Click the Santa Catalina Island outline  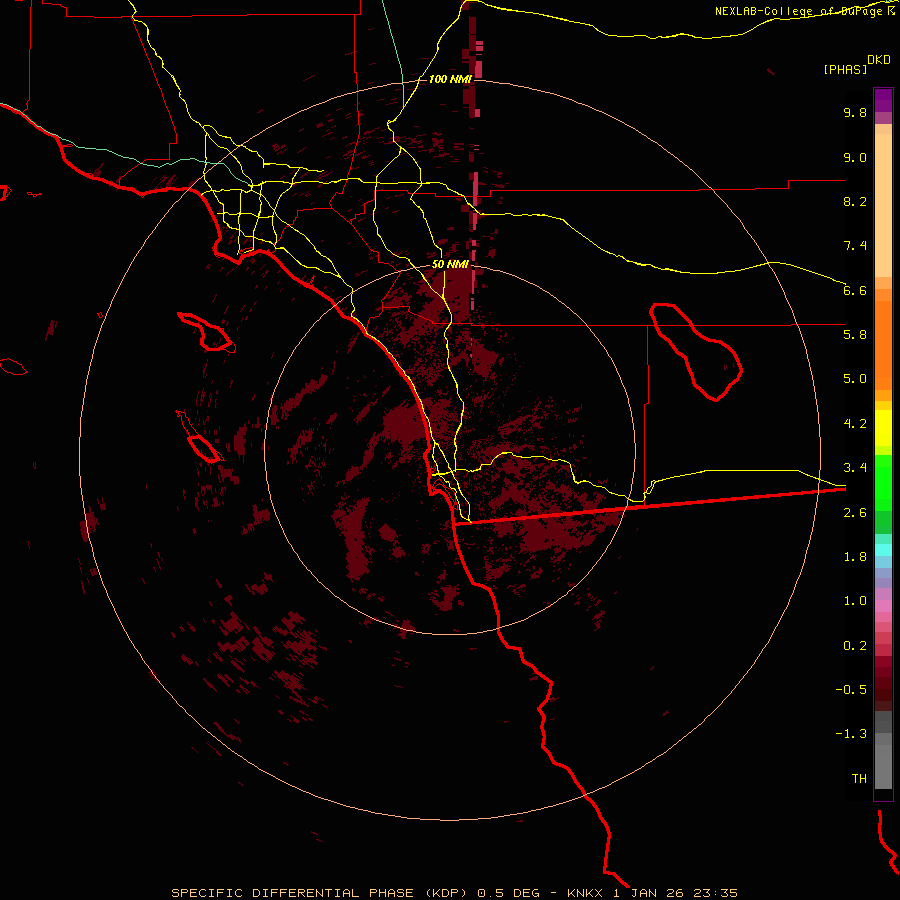click(206, 332)
